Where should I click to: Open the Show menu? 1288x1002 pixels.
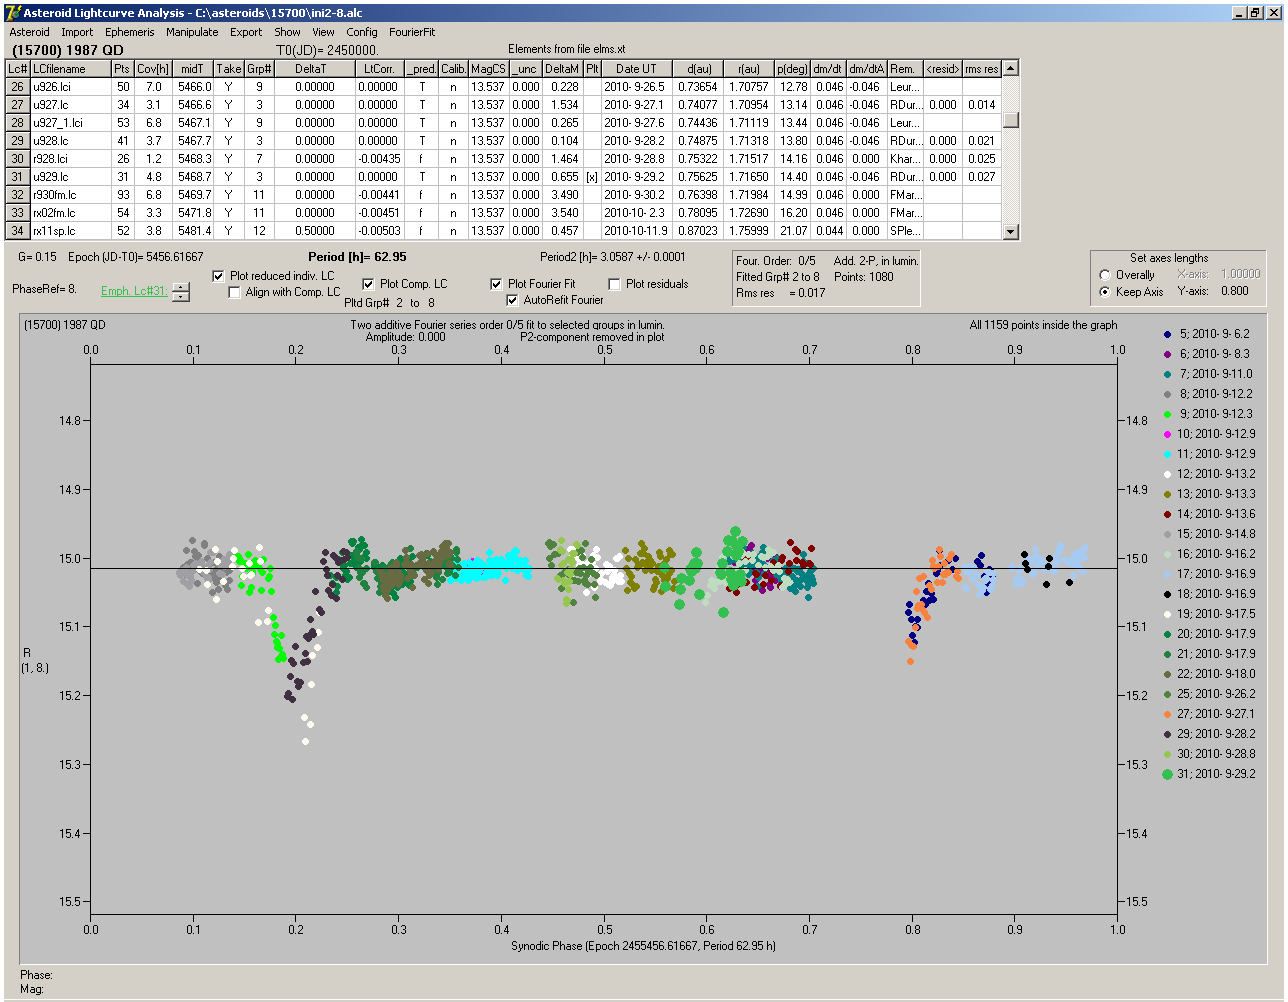pos(287,32)
